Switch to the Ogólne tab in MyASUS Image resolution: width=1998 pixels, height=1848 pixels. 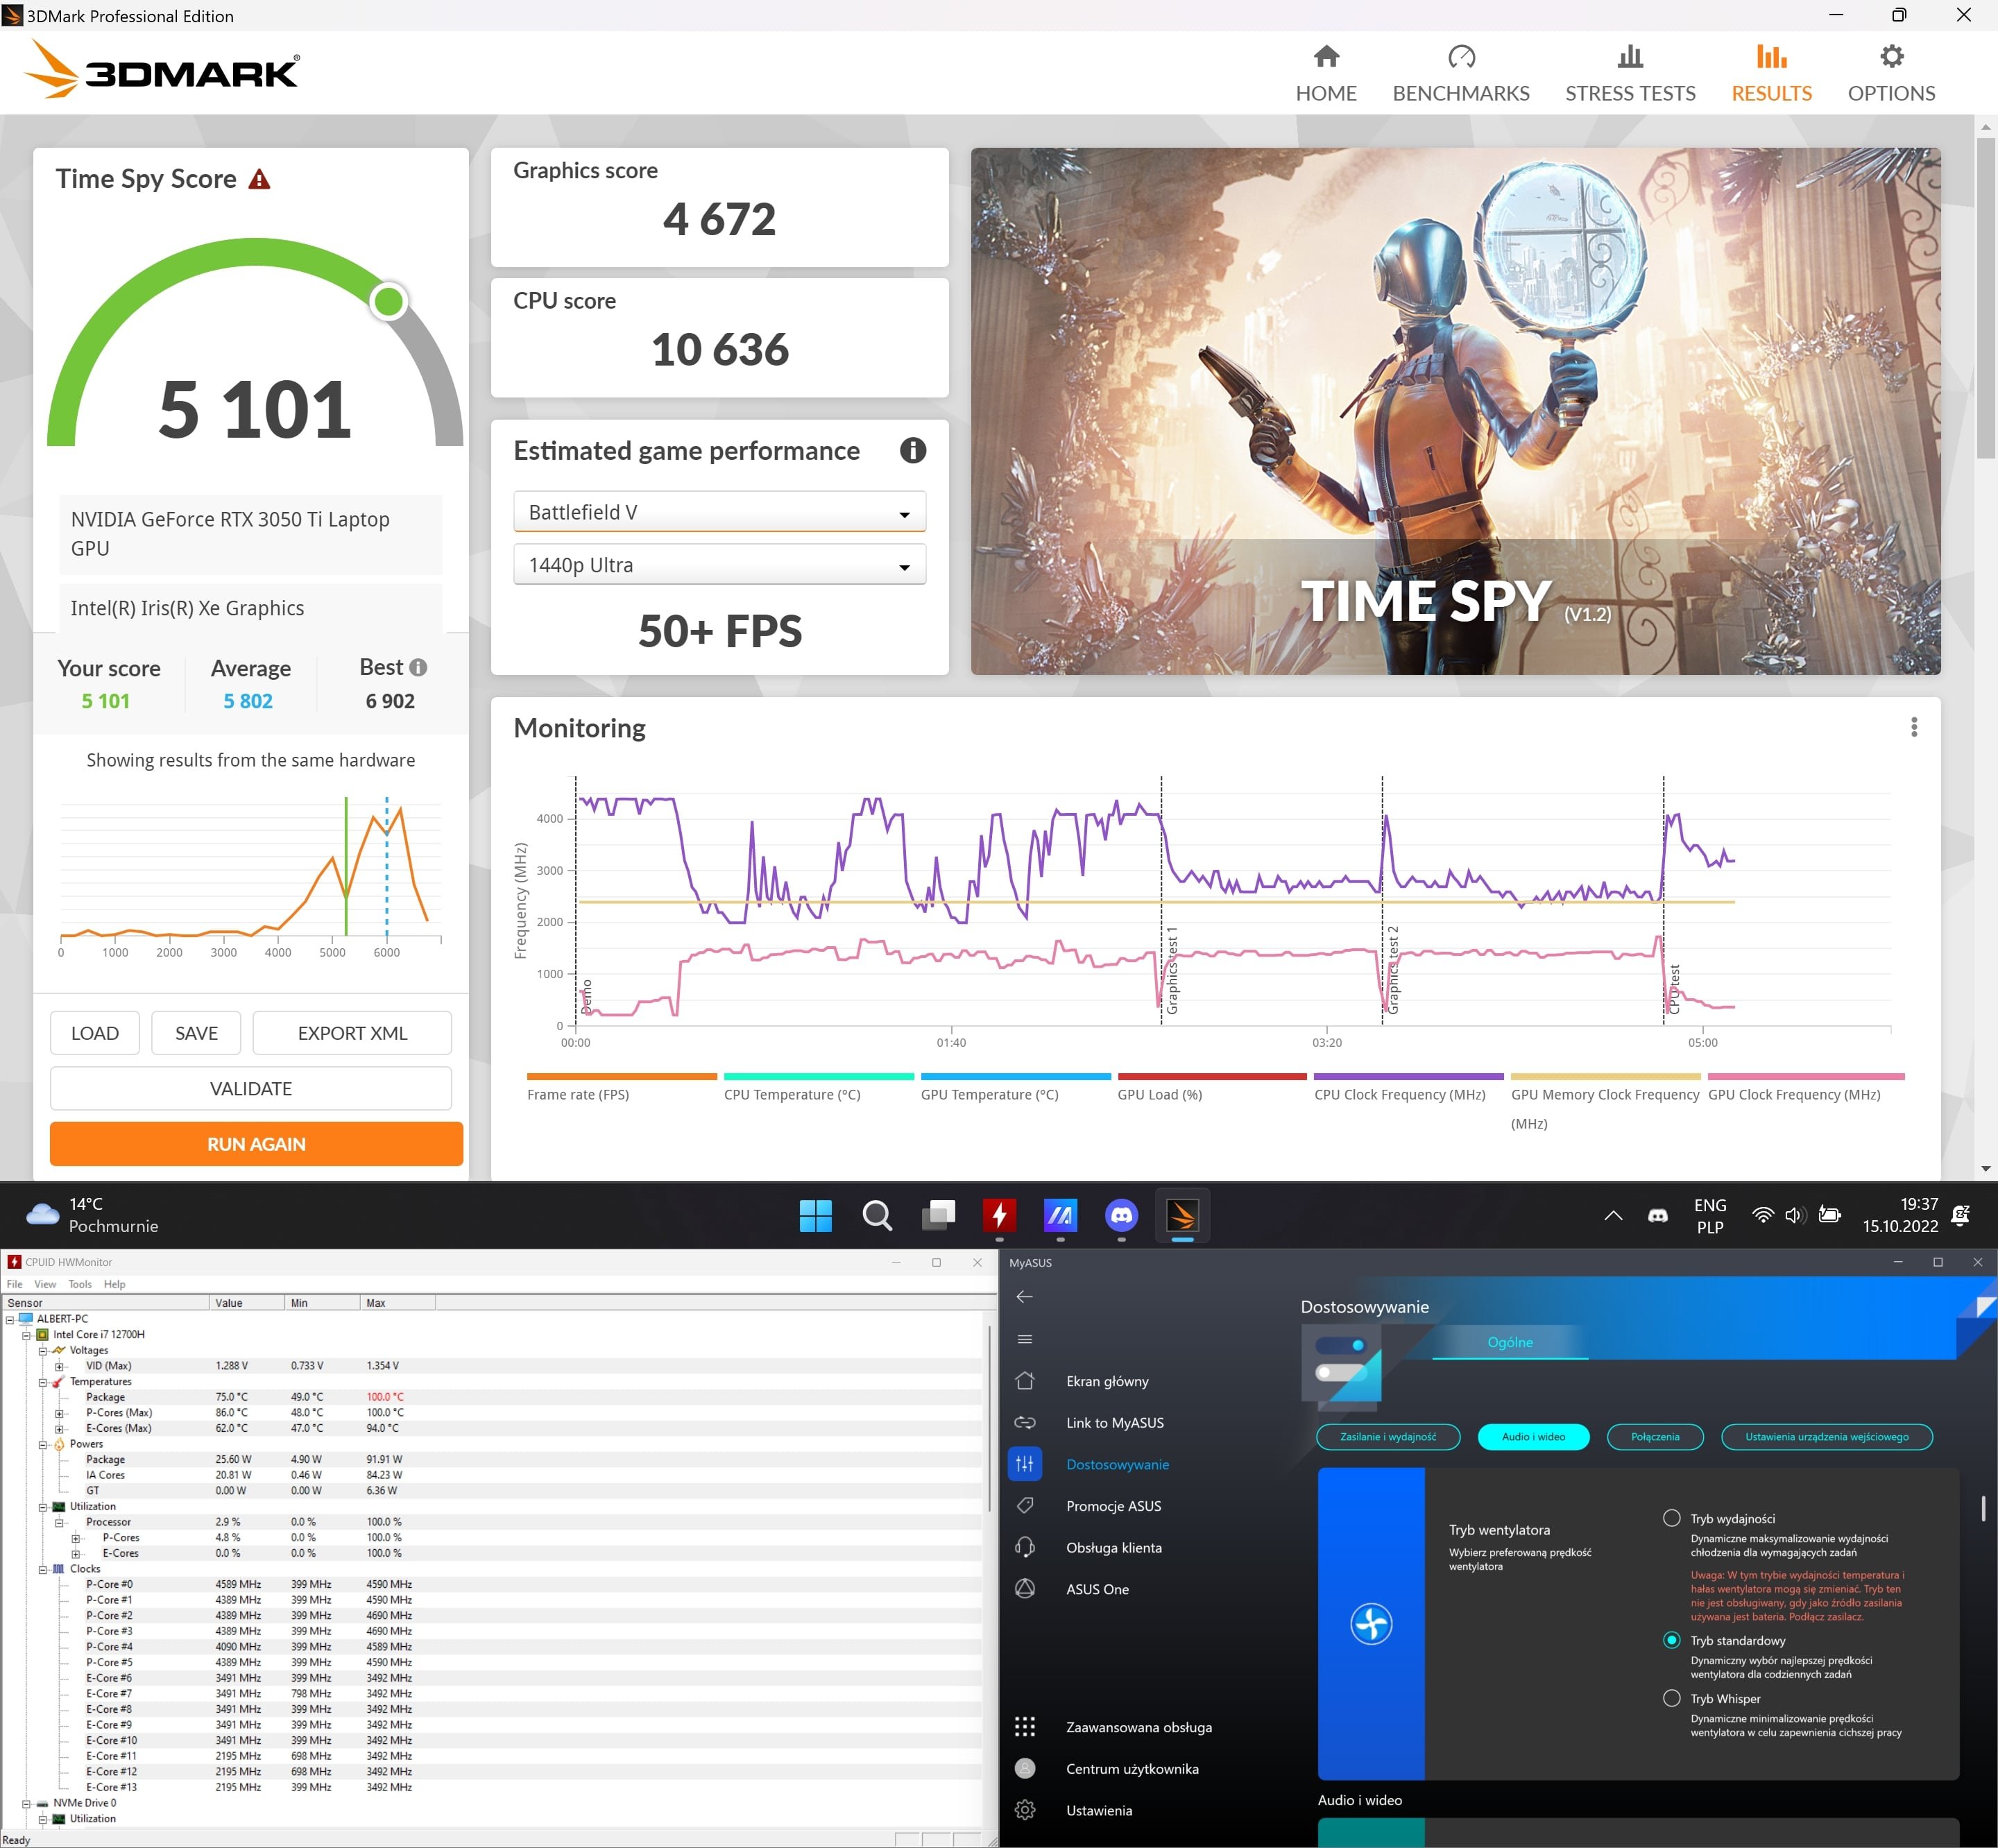tap(1509, 1342)
